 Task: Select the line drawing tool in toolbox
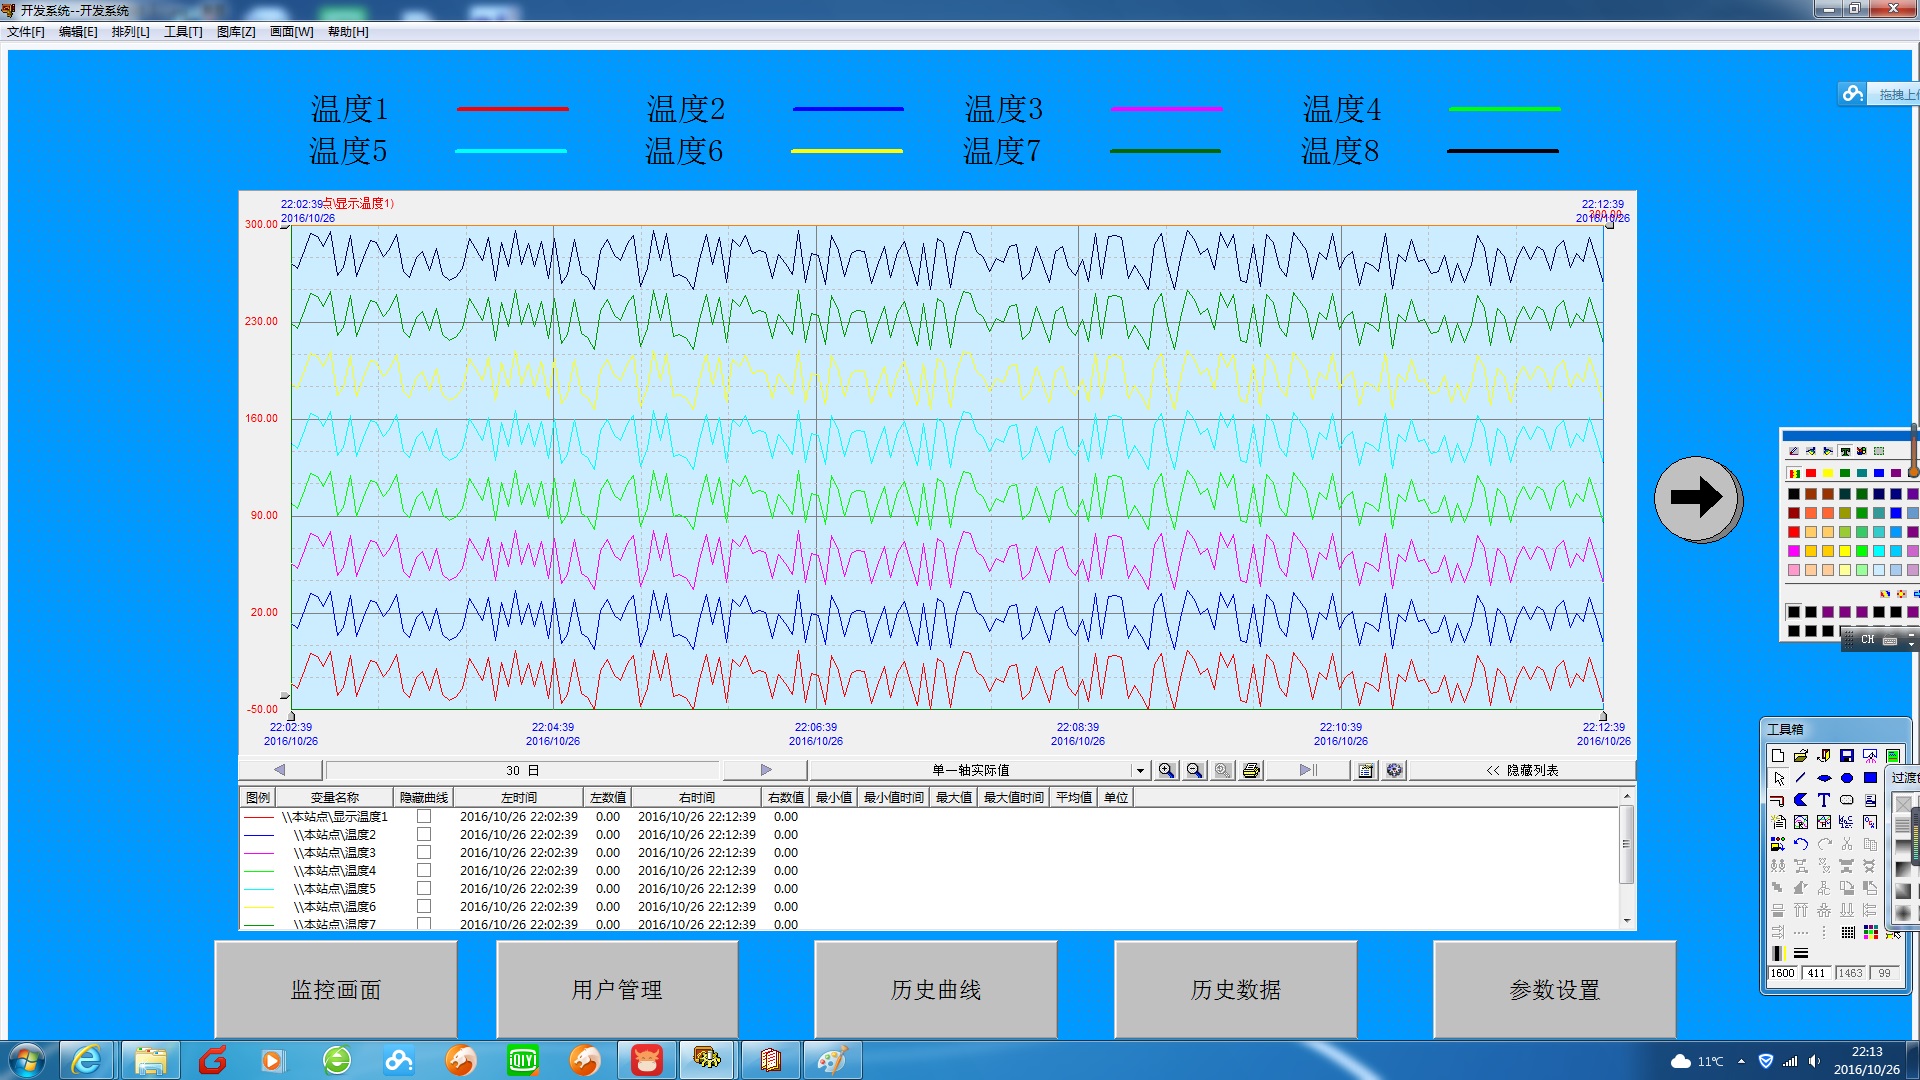[1800, 778]
